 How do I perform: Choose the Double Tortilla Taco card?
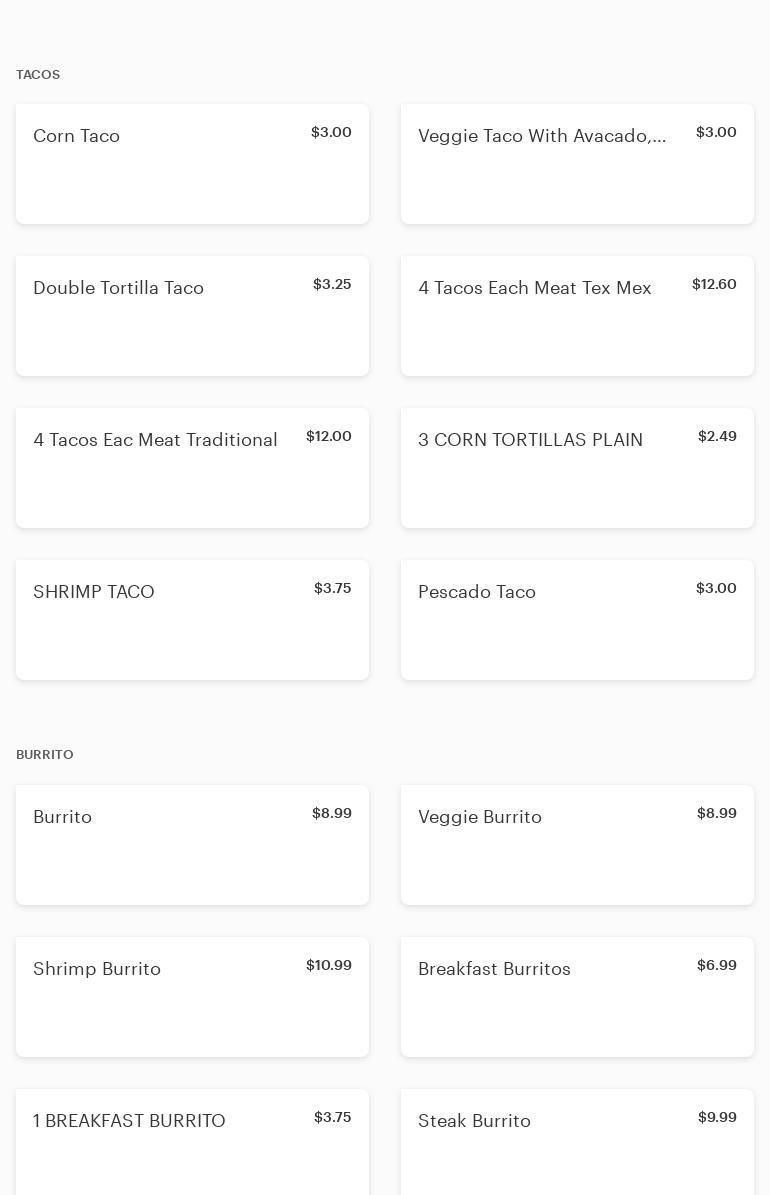point(192,316)
